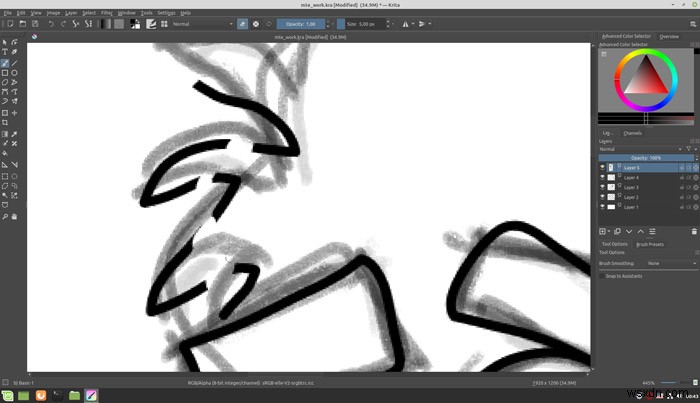Select the Rectangular Selection tool
Viewport: 700px width, 403px height.
[5, 176]
